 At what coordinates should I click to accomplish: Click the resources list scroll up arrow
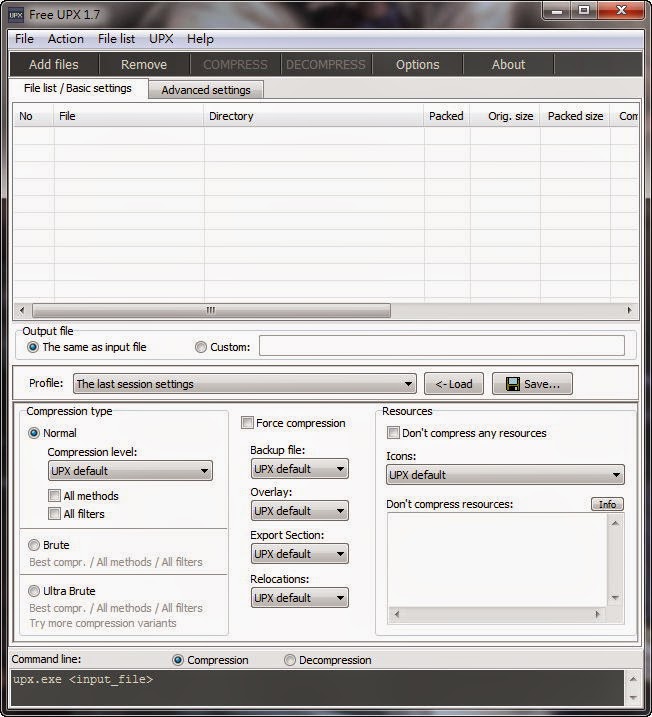coord(615,523)
